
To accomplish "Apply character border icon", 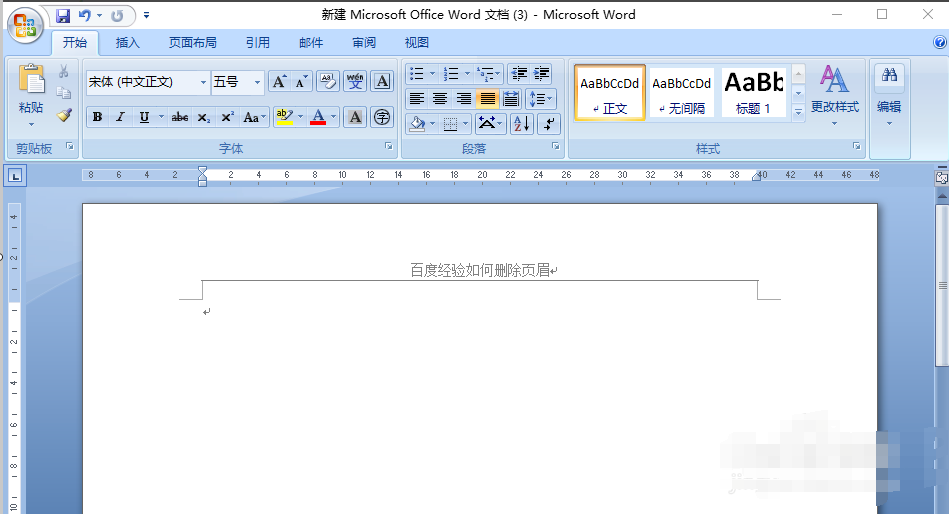I will tap(382, 82).
